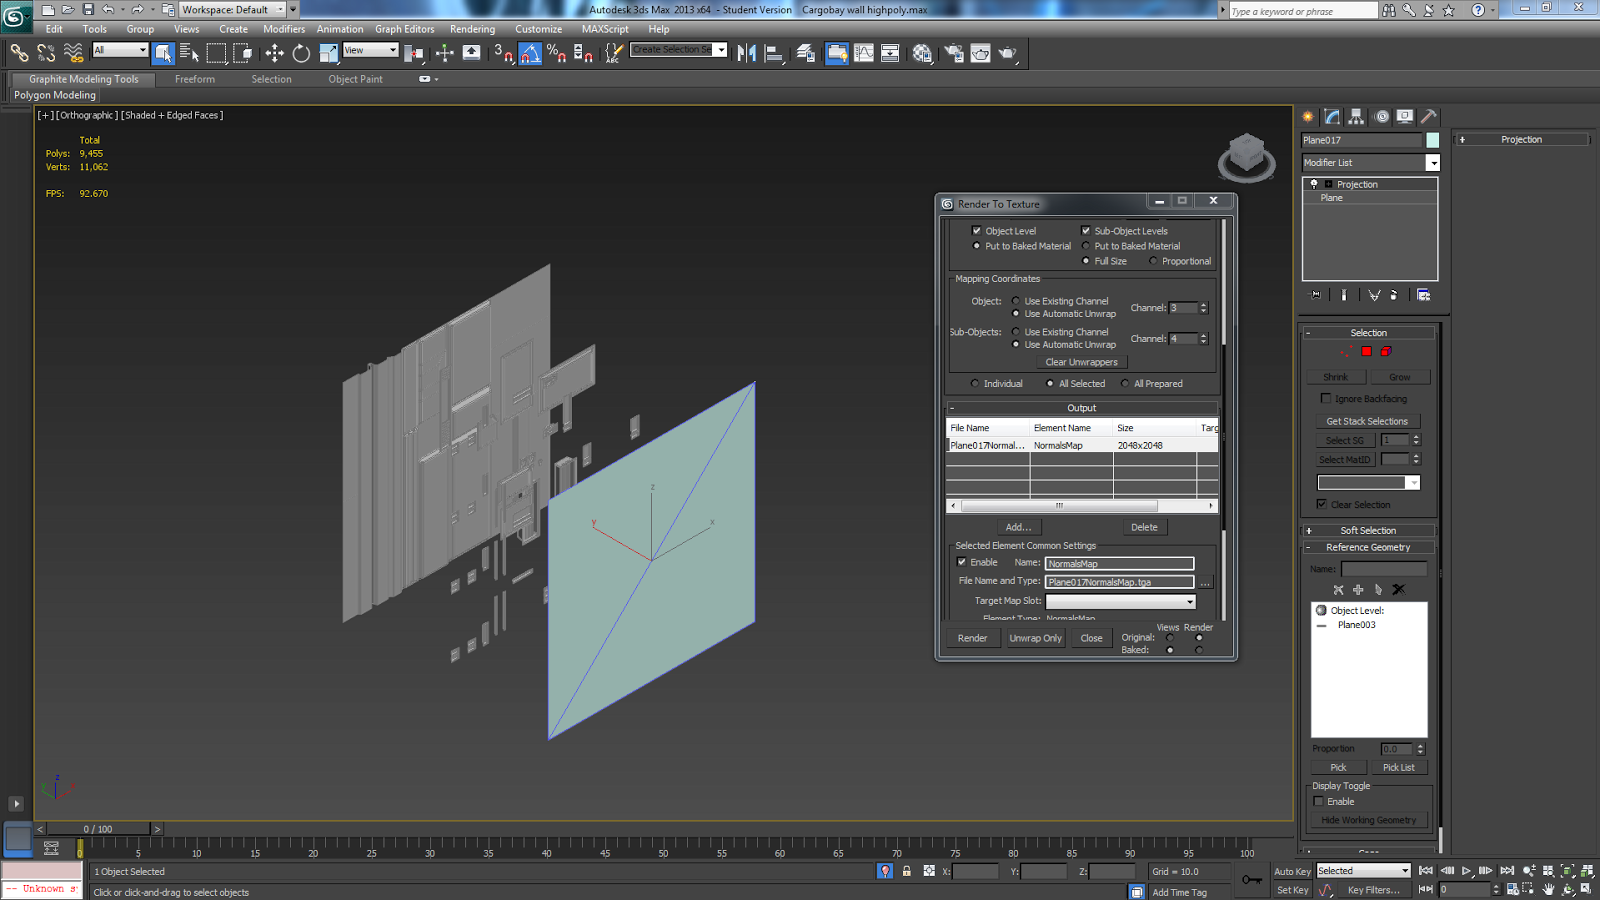1600x900 pixels.
Task: Click the animation time slider 0/100
Action: point(98,829)
